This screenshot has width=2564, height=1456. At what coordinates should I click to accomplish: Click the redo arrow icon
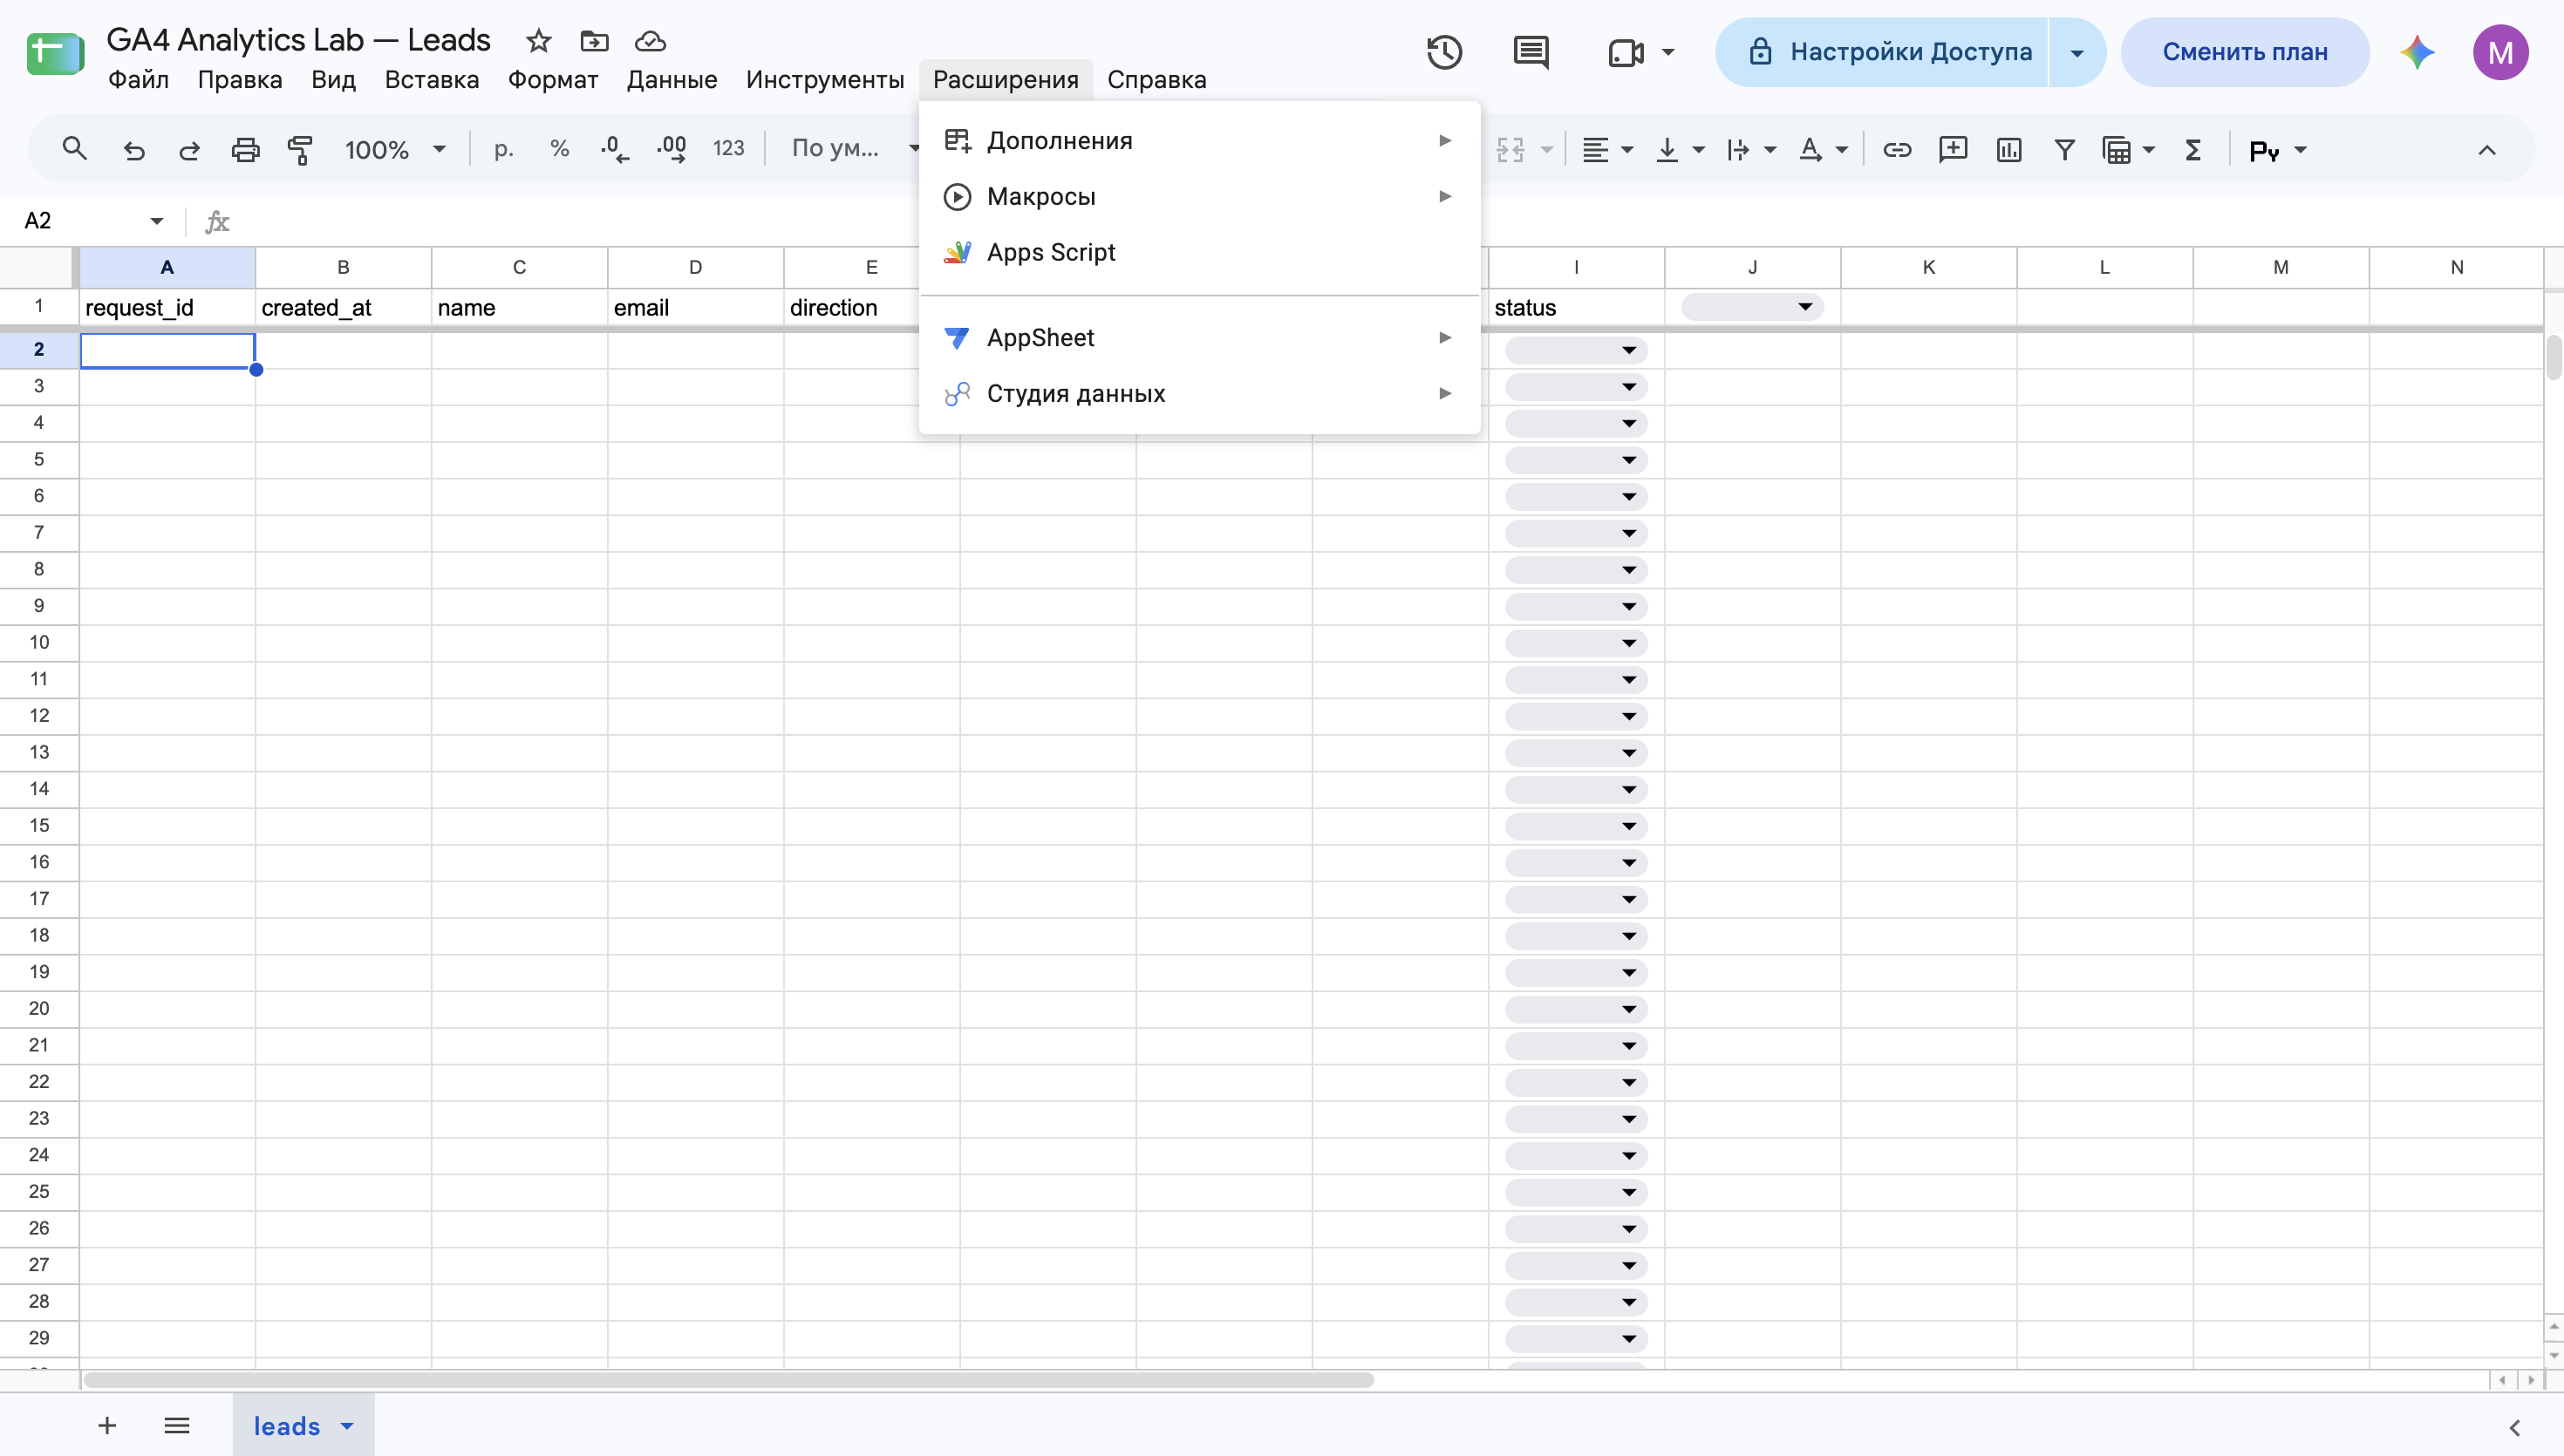click(x=189, y=150)
